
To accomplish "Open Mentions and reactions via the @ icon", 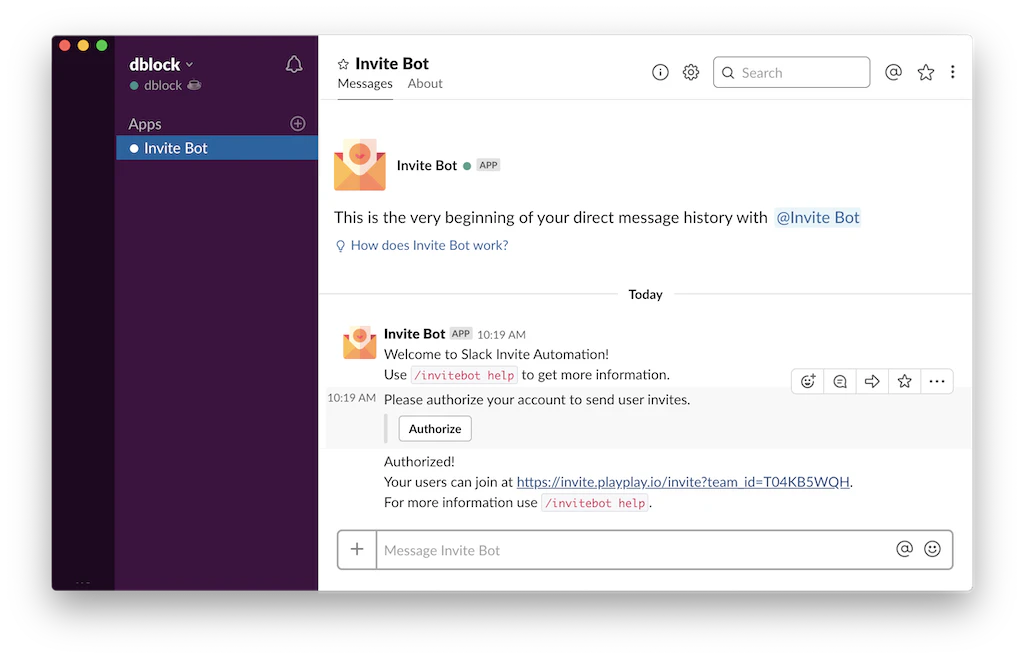I will tap(893, 72).
